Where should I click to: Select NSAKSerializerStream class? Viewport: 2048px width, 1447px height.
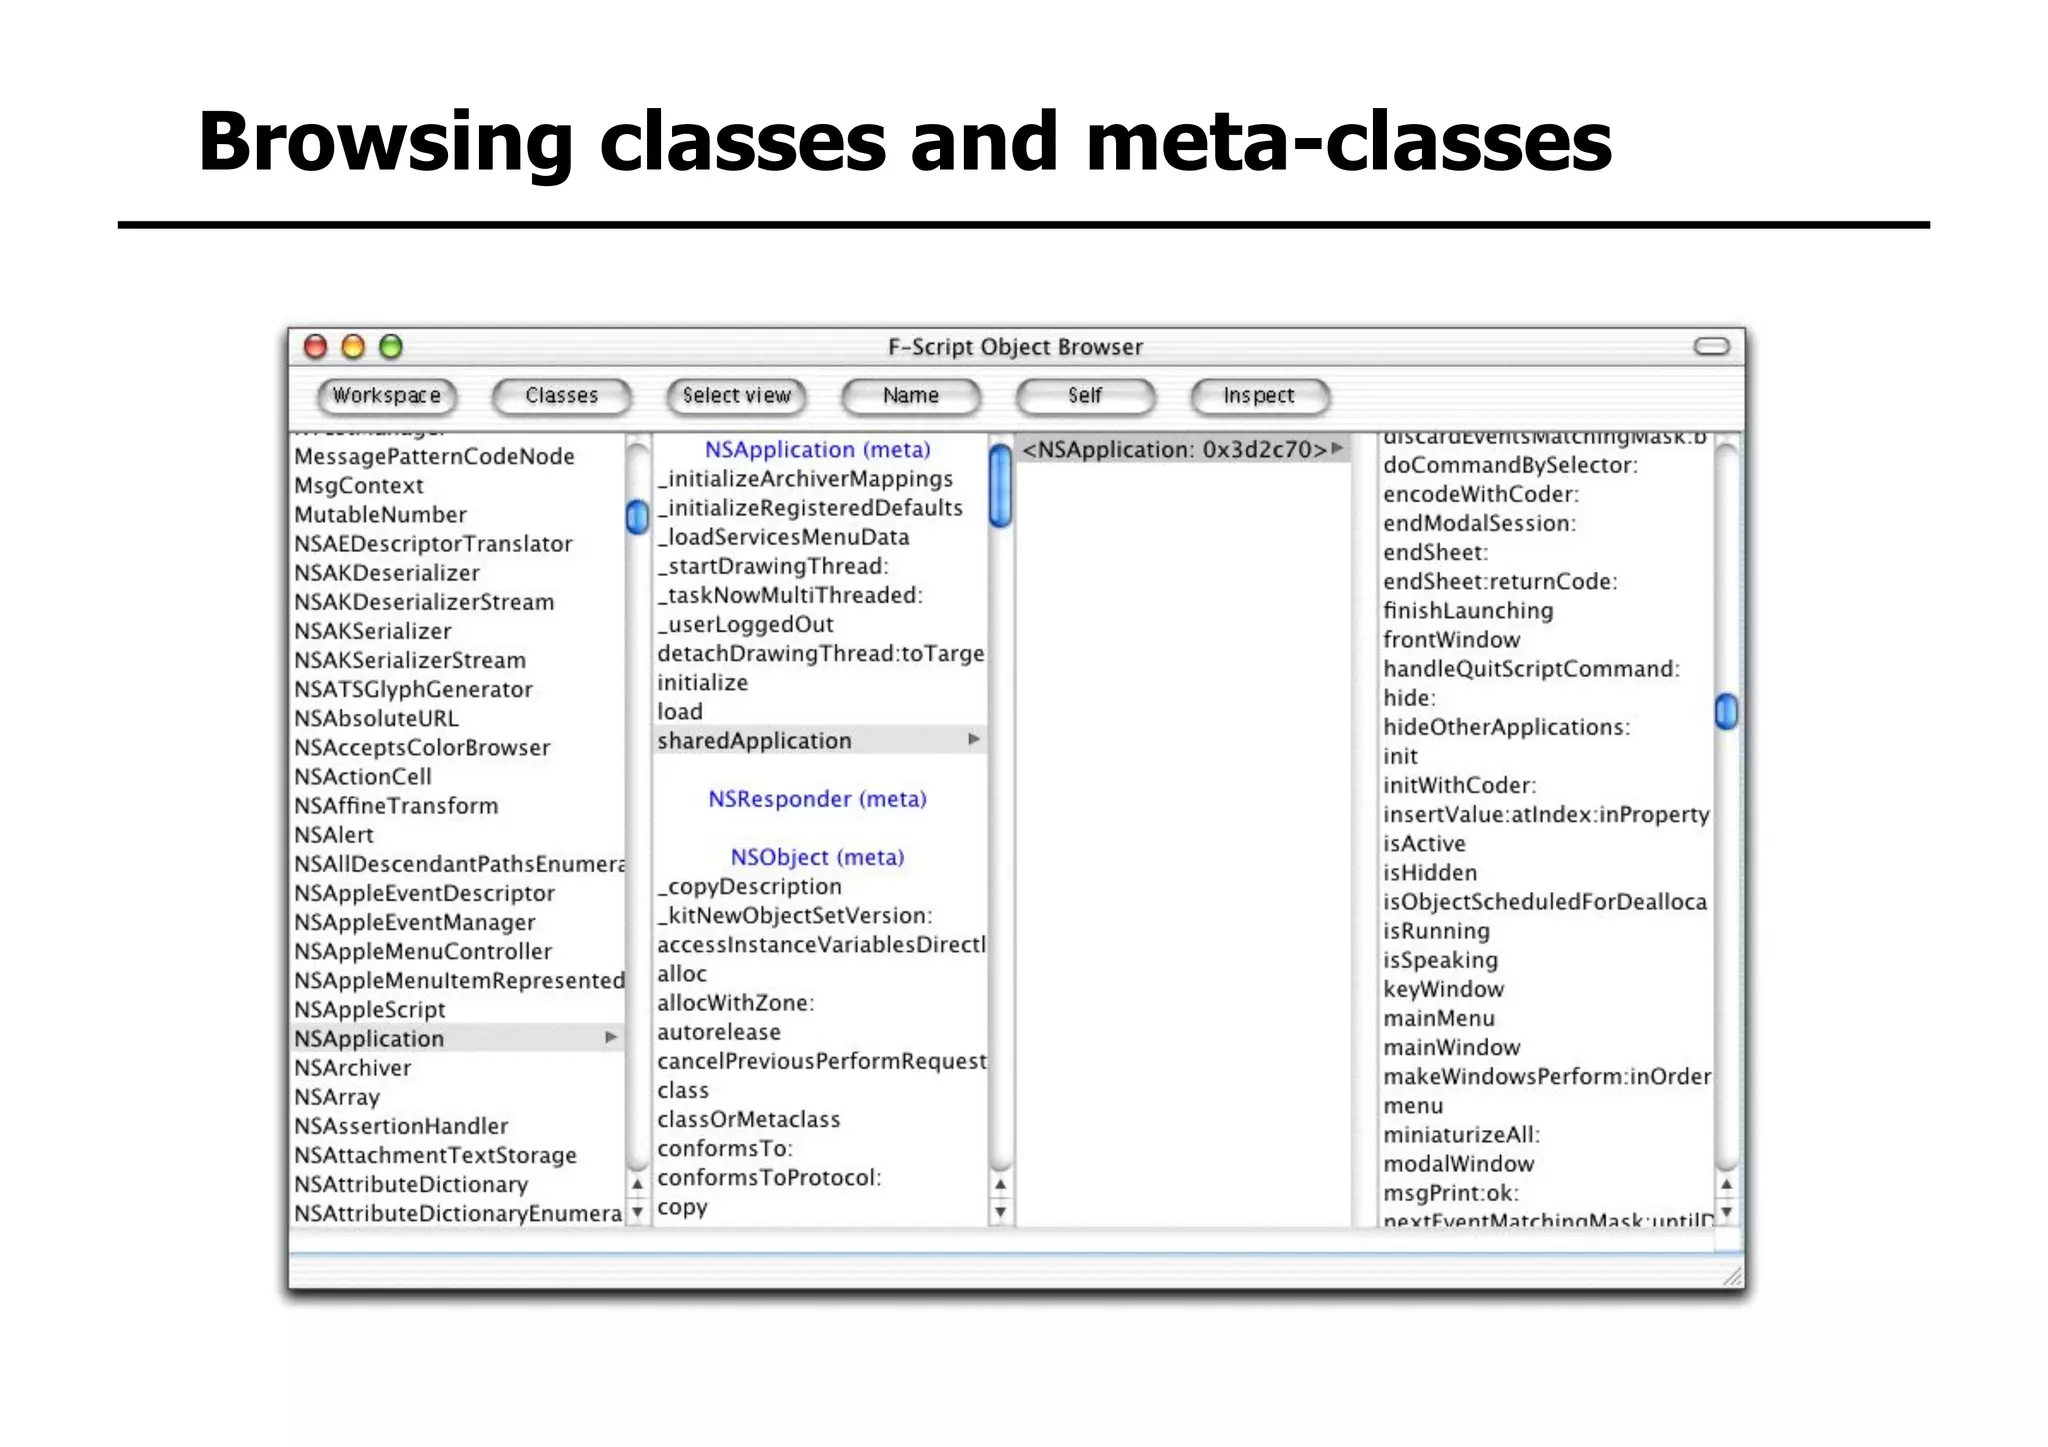click(410, 660)
